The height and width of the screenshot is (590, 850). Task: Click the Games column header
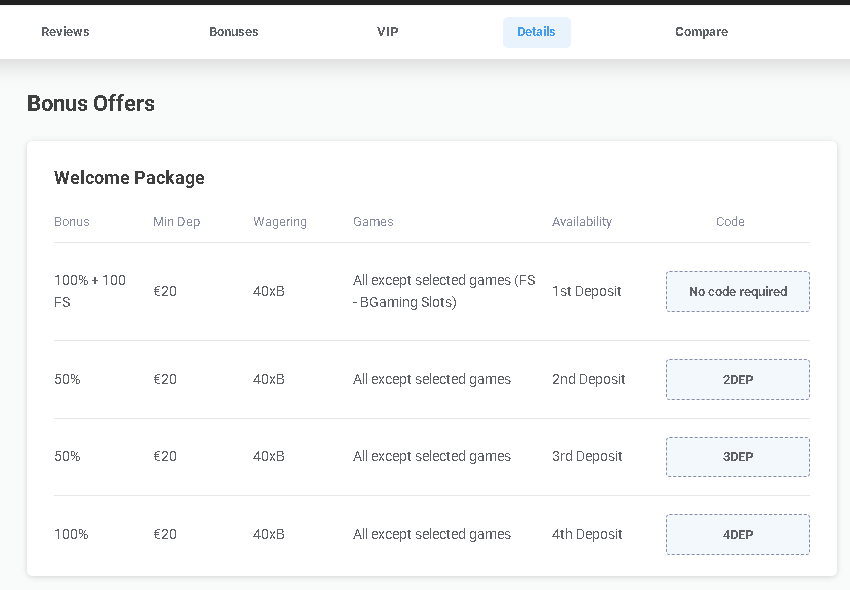[x=373, y=222]
